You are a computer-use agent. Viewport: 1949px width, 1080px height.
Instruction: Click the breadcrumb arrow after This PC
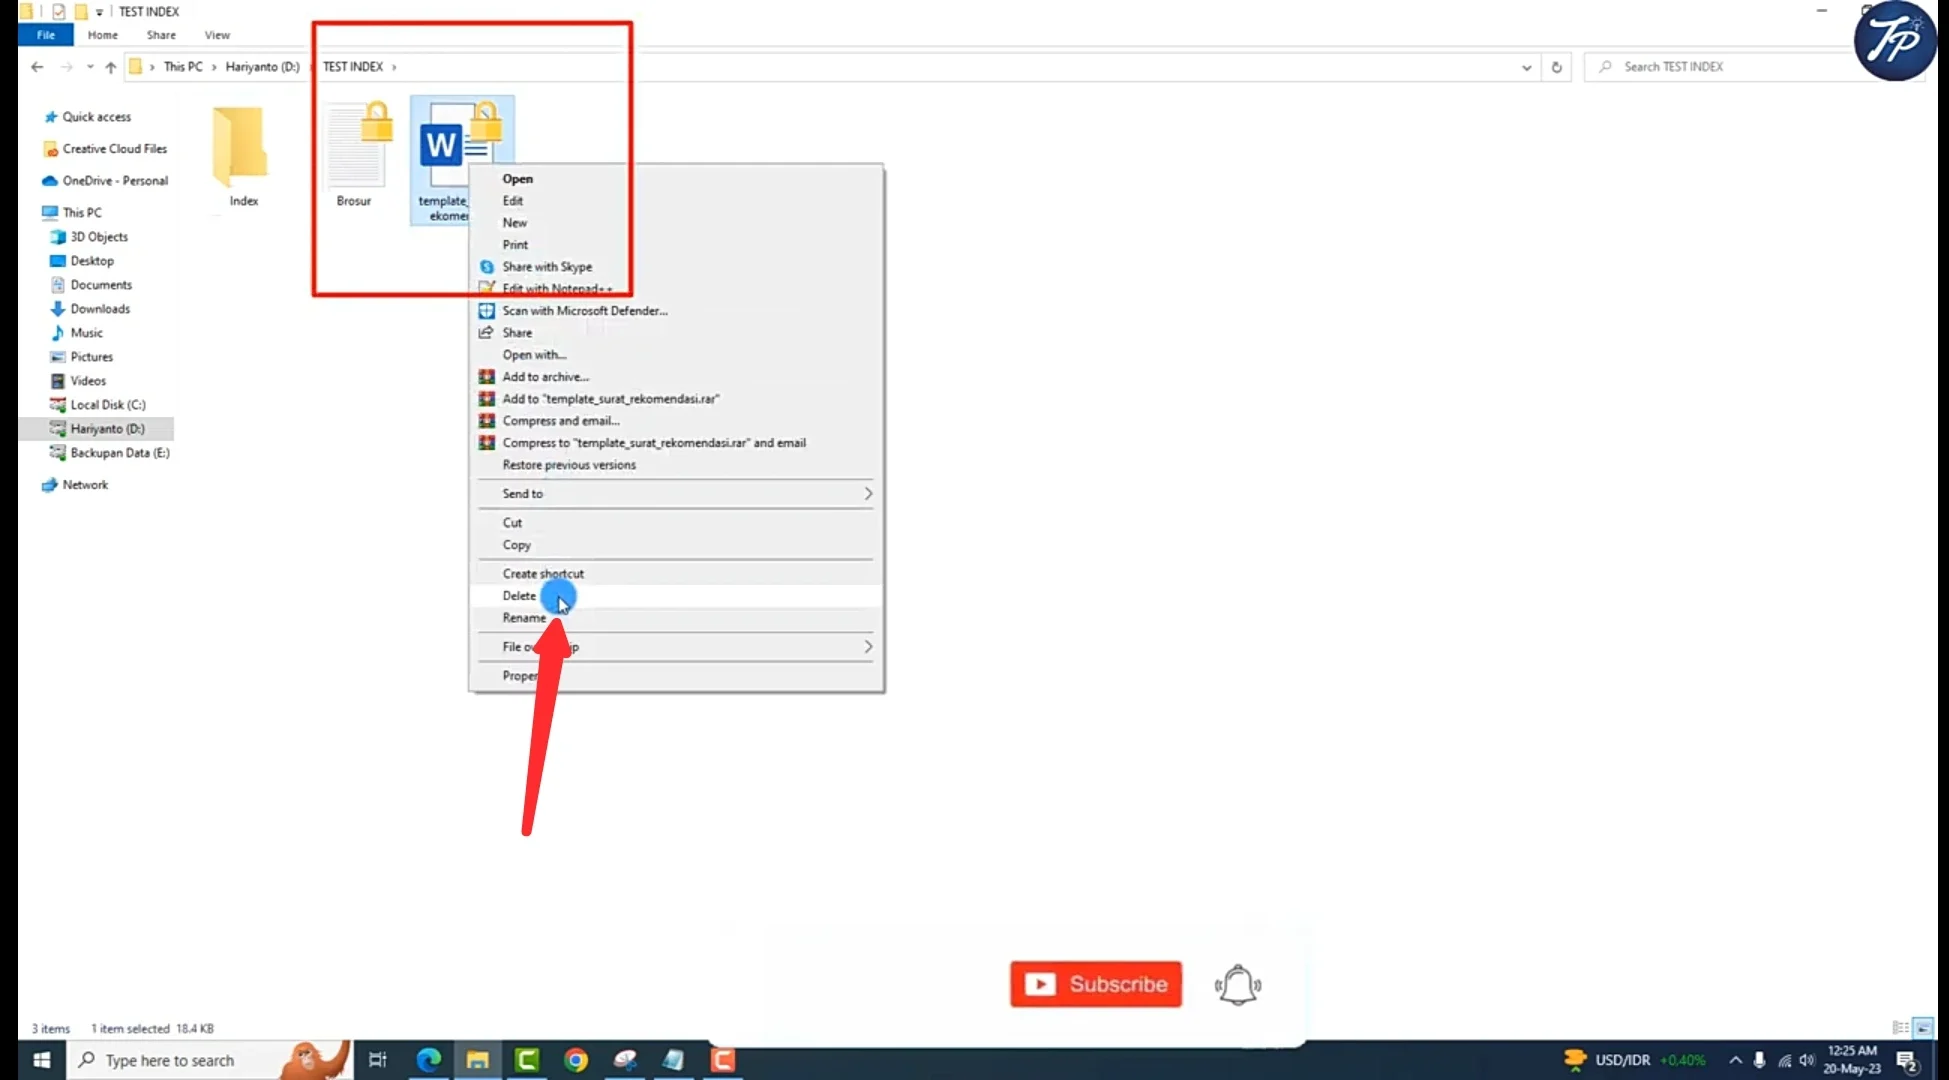[x=214, y=67]
